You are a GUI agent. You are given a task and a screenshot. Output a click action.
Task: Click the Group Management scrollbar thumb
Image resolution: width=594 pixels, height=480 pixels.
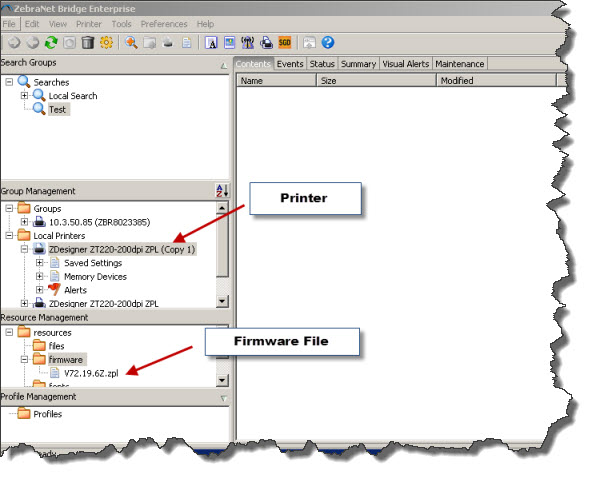pos(222,245)
